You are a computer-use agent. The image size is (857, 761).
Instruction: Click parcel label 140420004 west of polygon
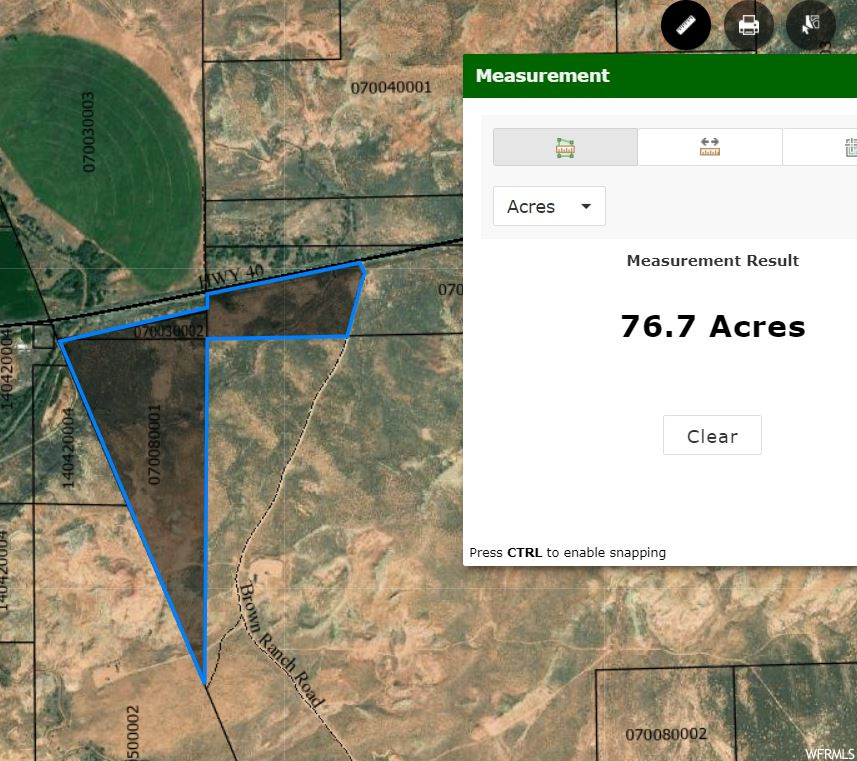(68, 446)
